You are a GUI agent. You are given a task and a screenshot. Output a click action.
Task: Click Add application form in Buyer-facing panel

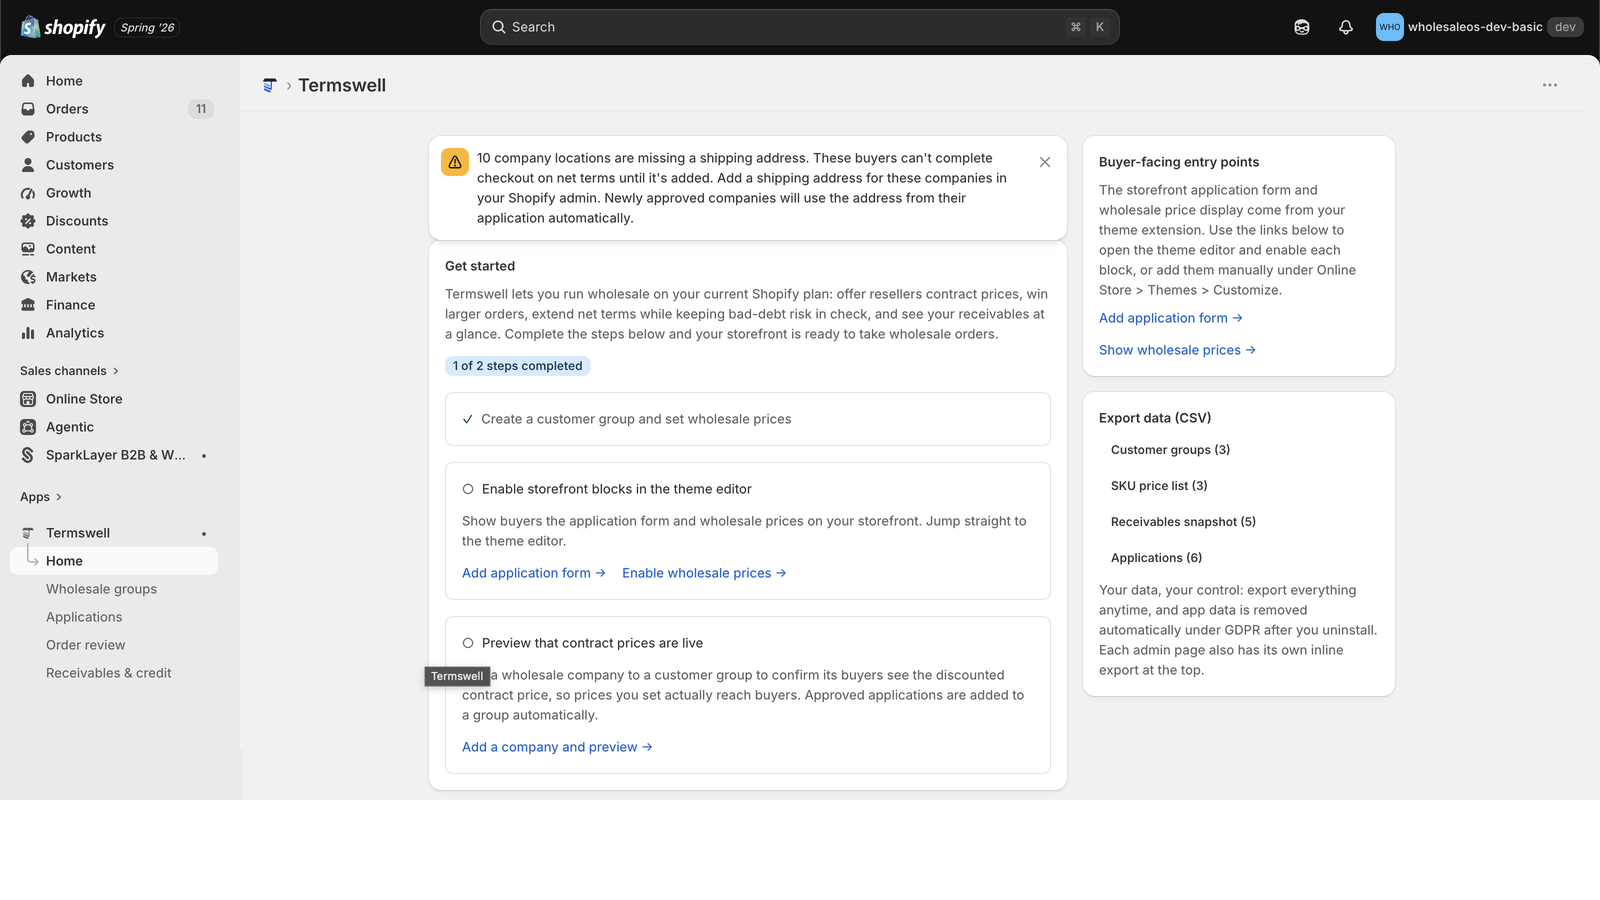1171,318
